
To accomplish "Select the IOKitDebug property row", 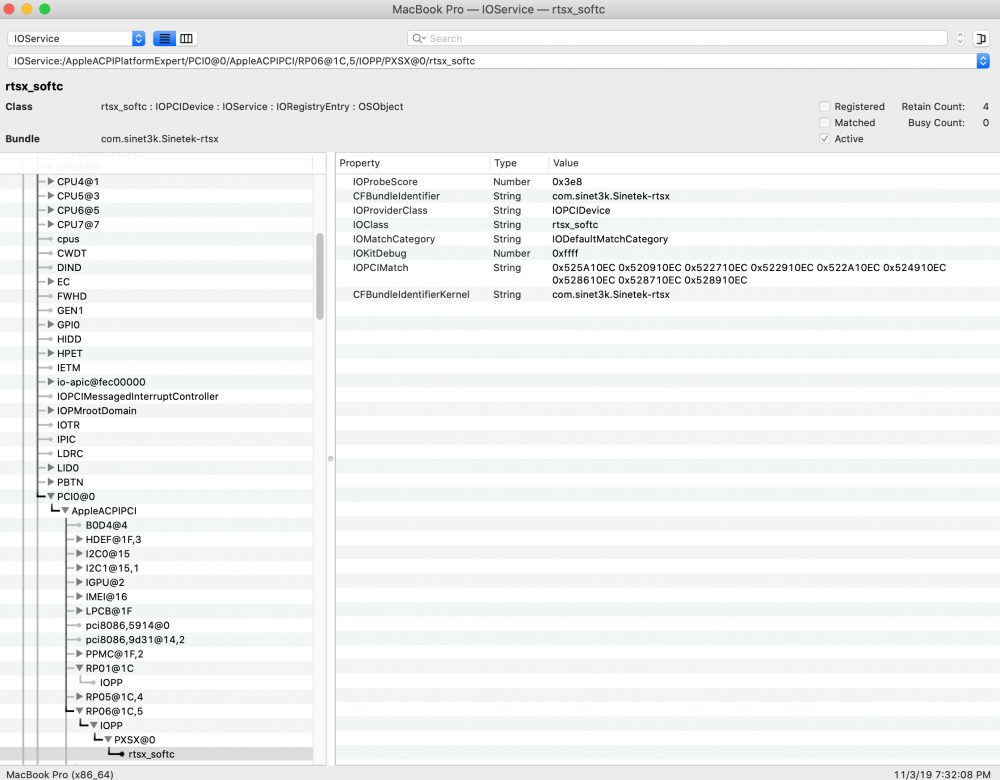I will click(x=668, y=253).
